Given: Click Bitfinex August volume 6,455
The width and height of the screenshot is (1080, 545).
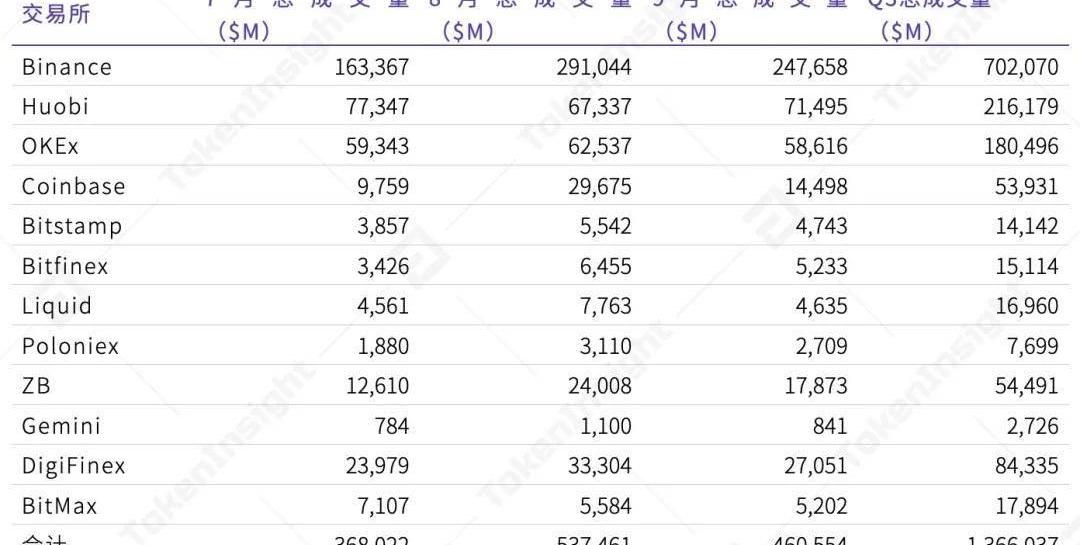Looking at the screenshot, I should 605,266.
